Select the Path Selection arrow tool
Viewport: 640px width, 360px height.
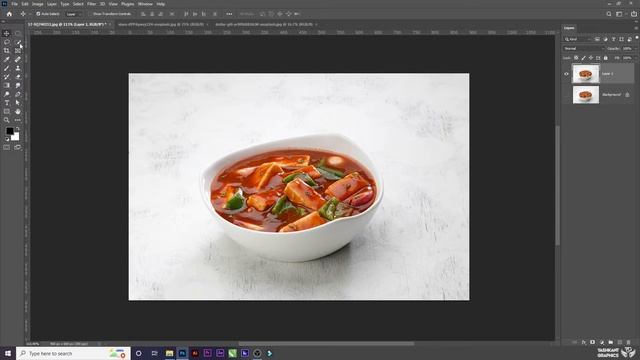click(x=18, y=103)
